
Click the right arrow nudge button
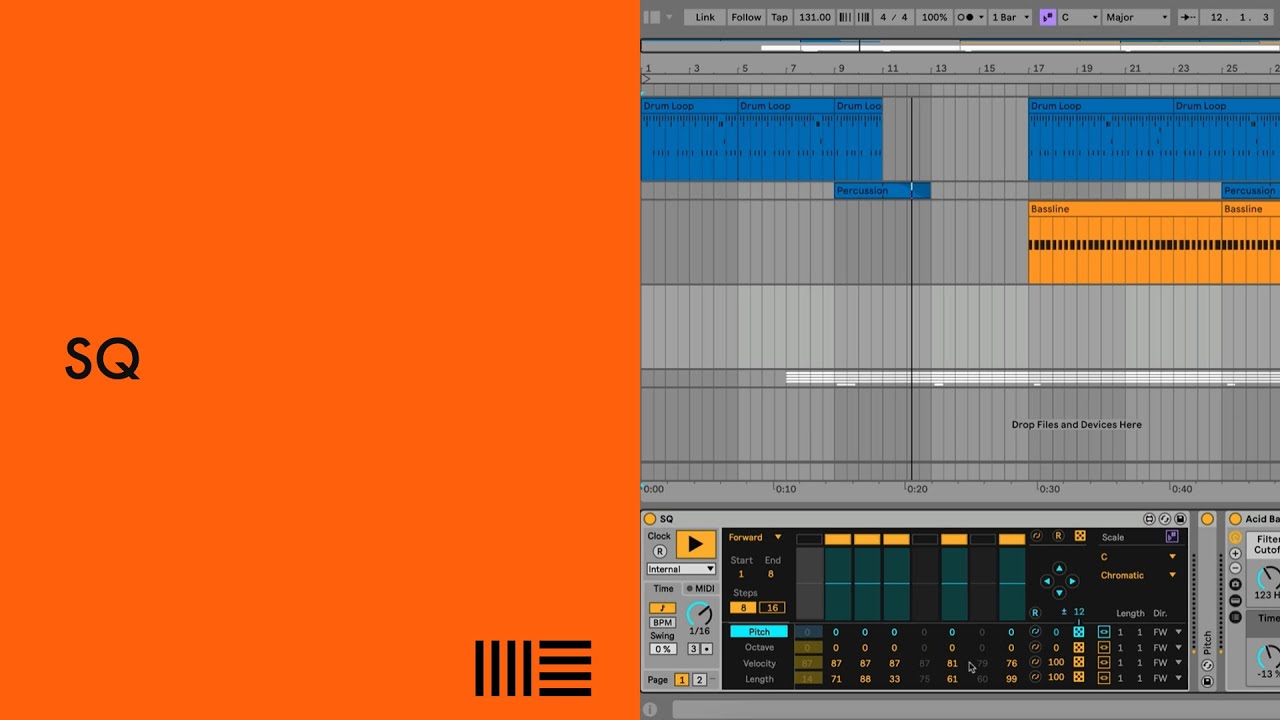(x=1071, y=581)
